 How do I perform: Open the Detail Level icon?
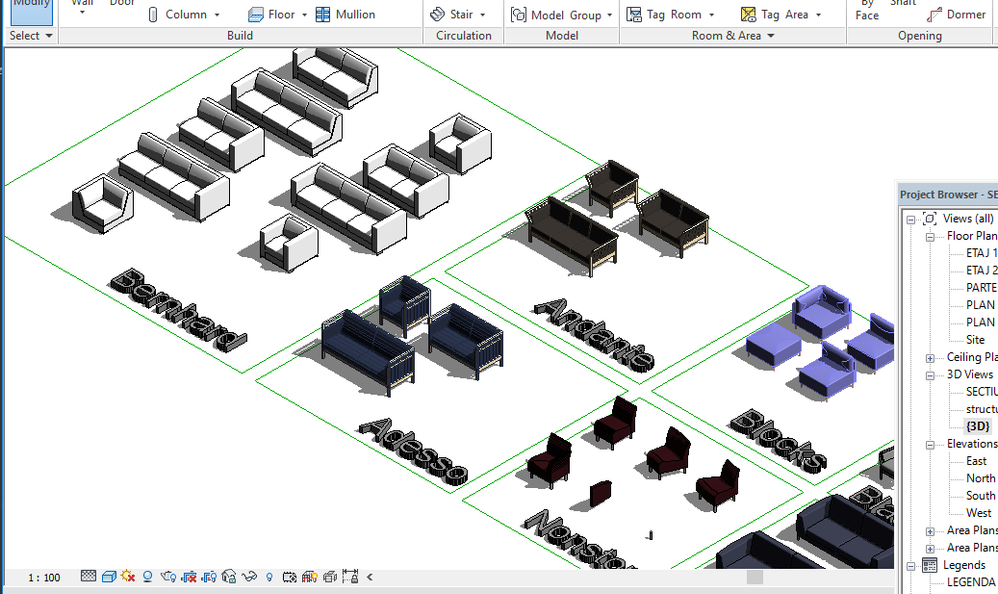88,576
